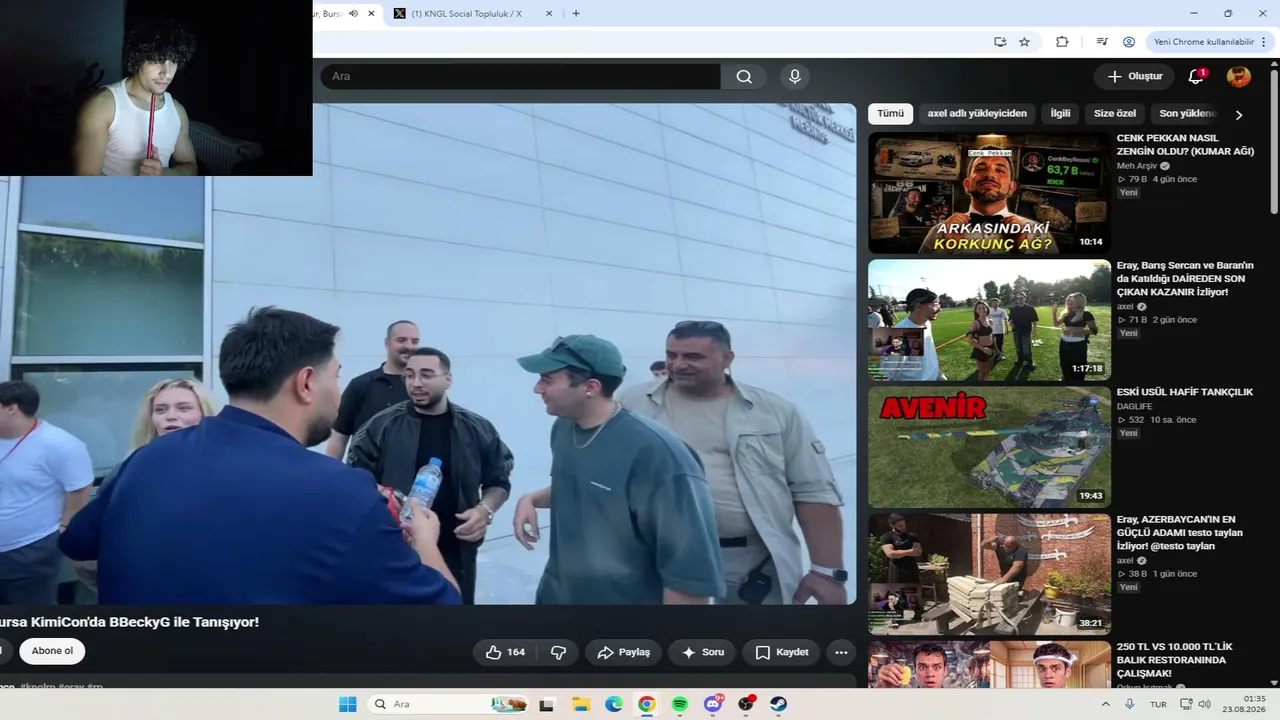This screenshot has width=1280, height=720.
Task: Go to DAGLIFE channel
Action: tap(1135, 406)
